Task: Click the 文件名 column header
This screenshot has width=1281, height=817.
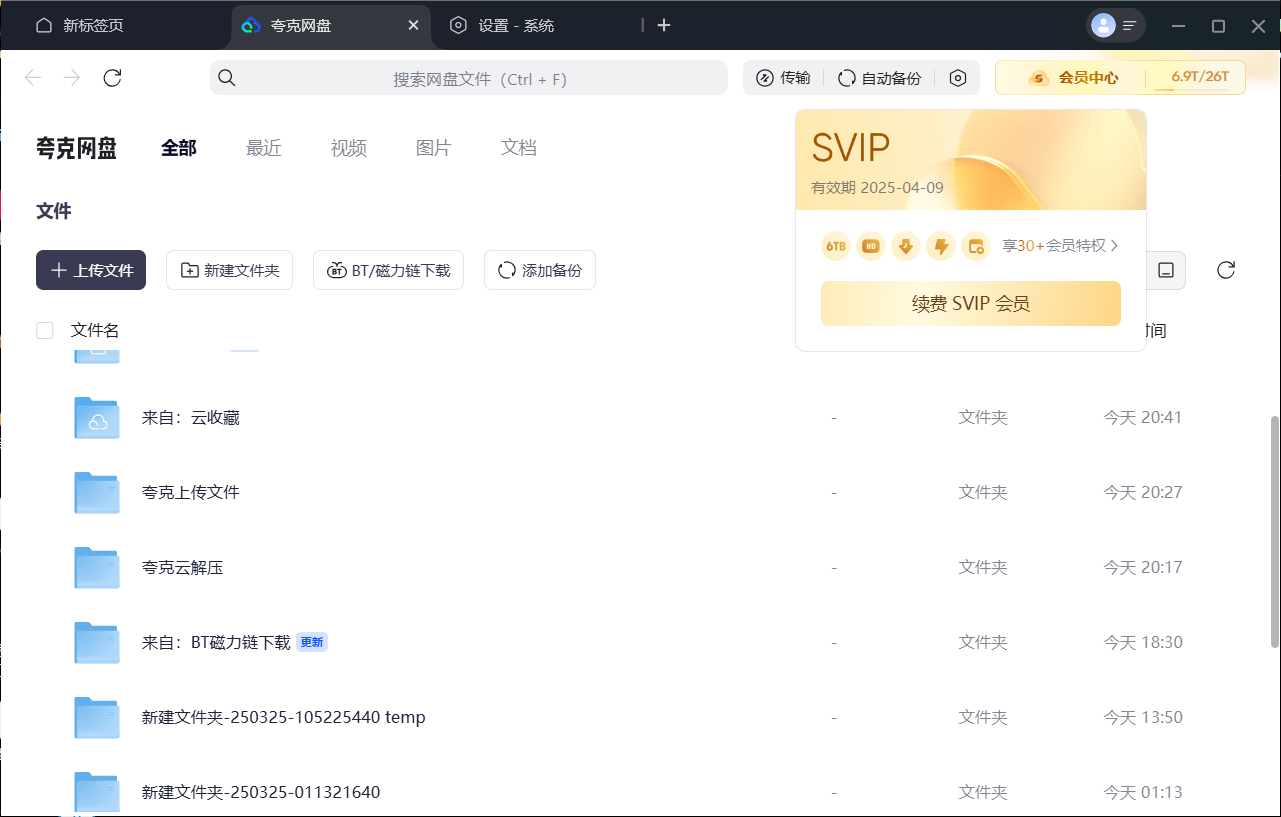Action: click(x=95, y=330)
